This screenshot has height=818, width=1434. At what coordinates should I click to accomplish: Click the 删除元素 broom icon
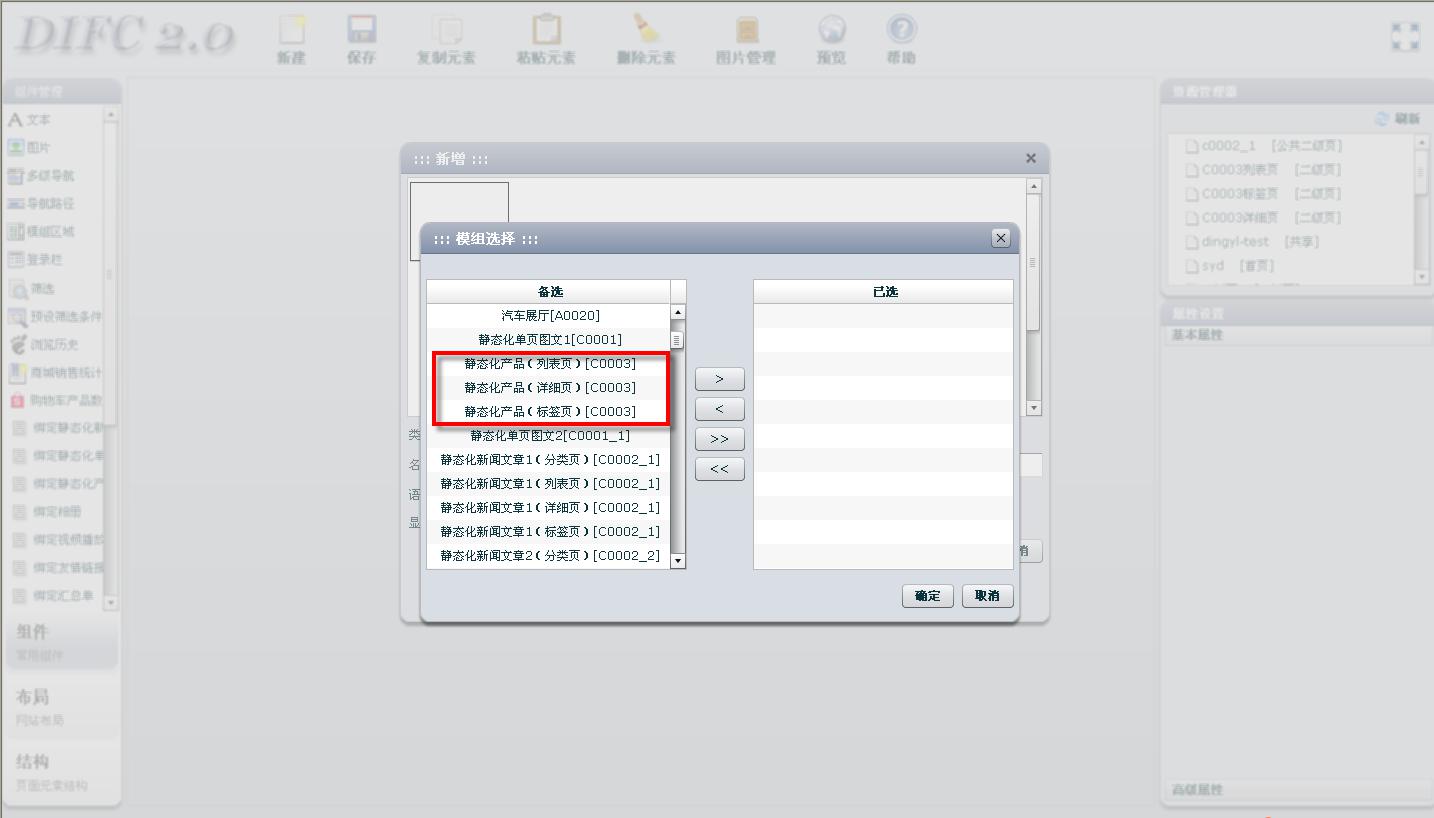tap(646, 31)
